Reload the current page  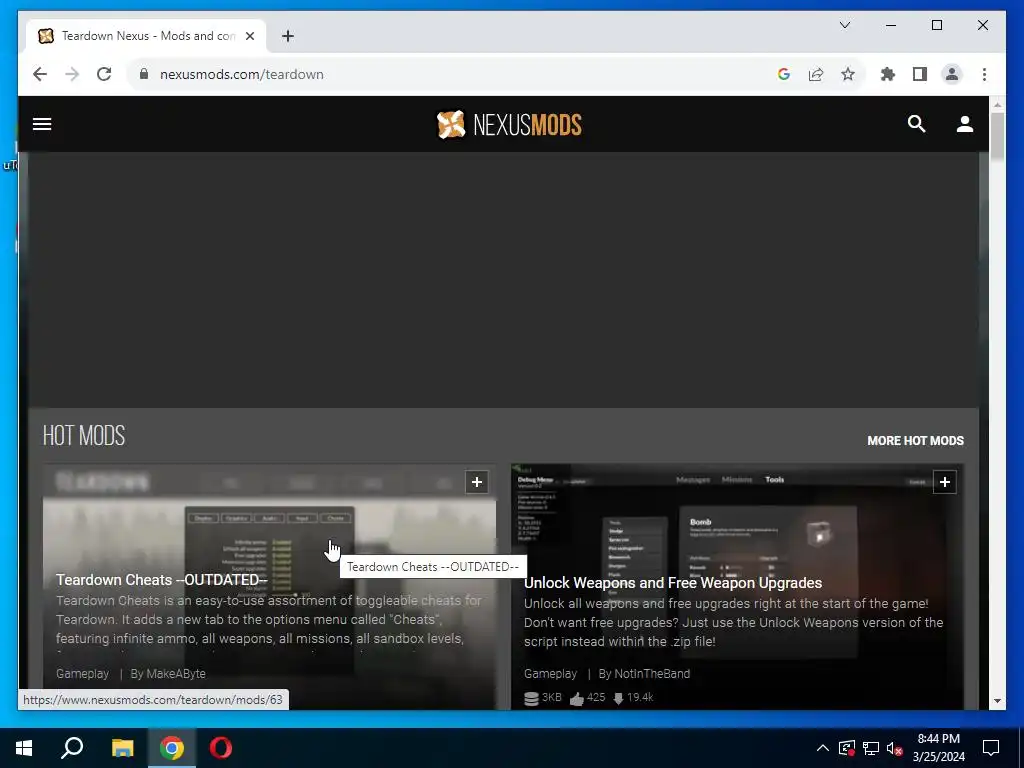click(x=104, y=74)
